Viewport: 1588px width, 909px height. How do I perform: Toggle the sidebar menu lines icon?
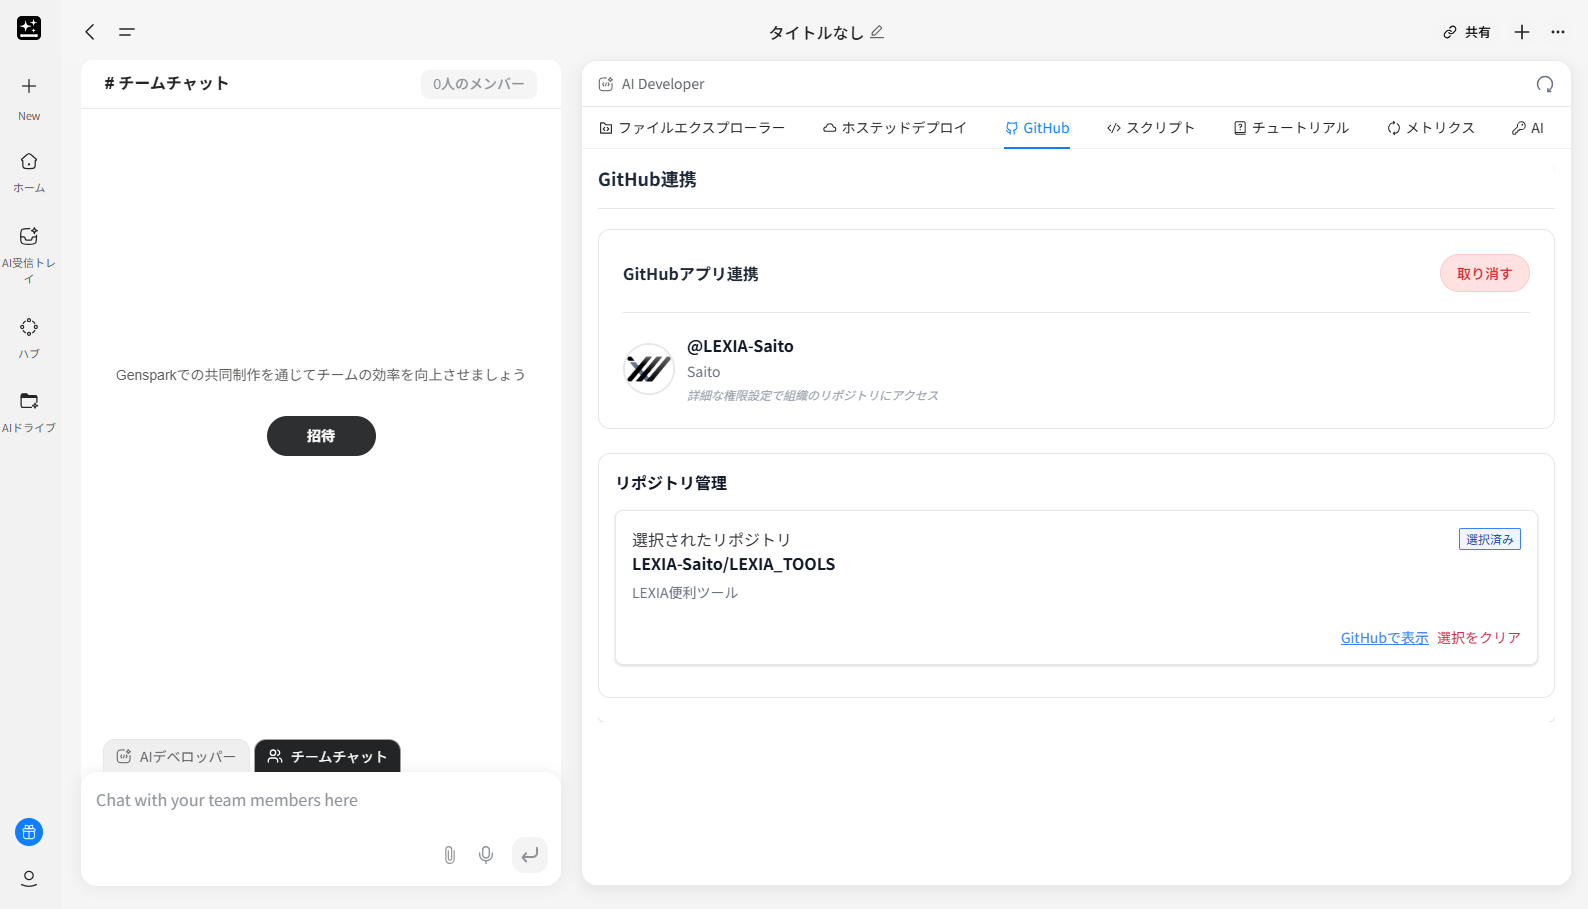(x=126, y=32)
